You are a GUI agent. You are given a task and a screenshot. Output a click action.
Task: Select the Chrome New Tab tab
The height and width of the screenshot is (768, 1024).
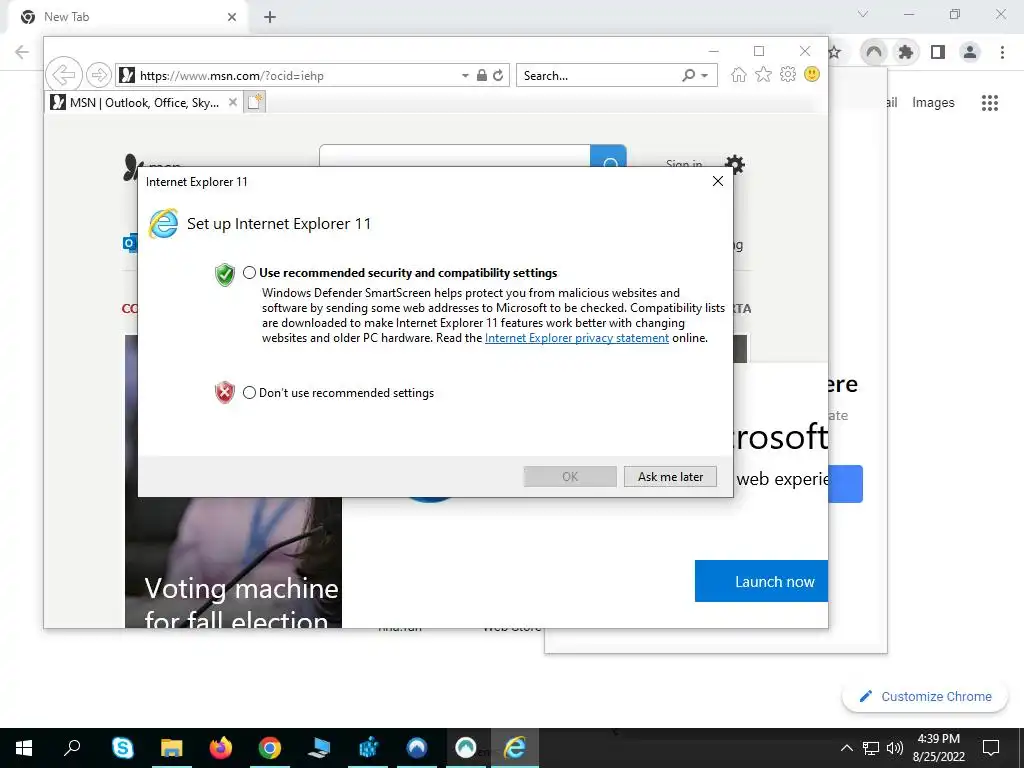click(128, 17)
